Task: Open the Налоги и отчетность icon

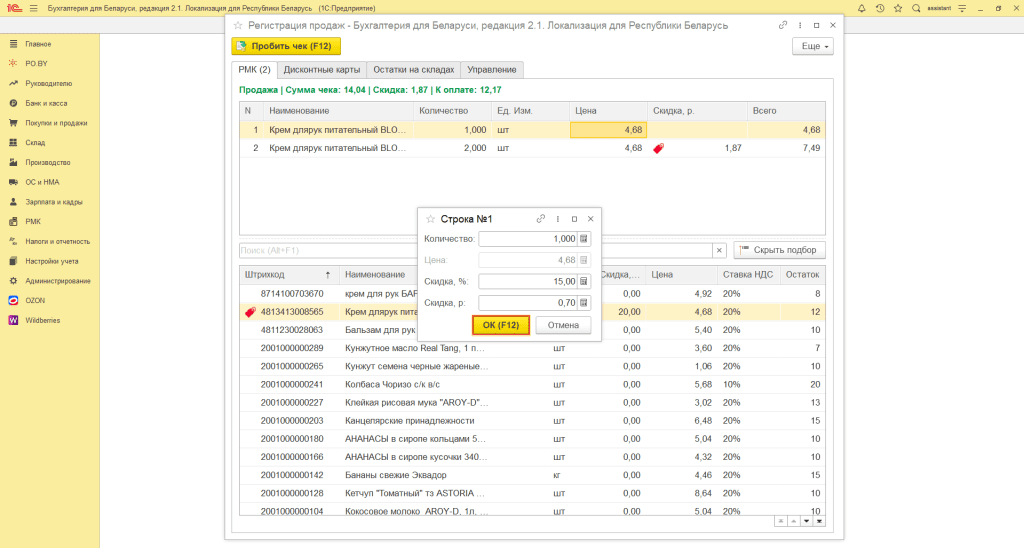Action: [13, 241]
